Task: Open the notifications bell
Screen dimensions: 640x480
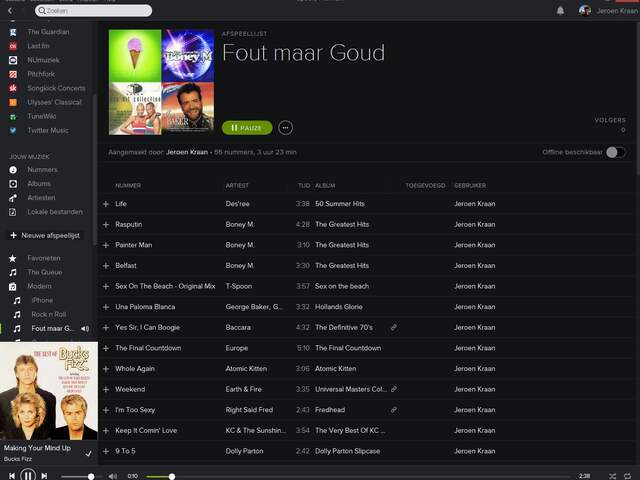Action: 560,11
